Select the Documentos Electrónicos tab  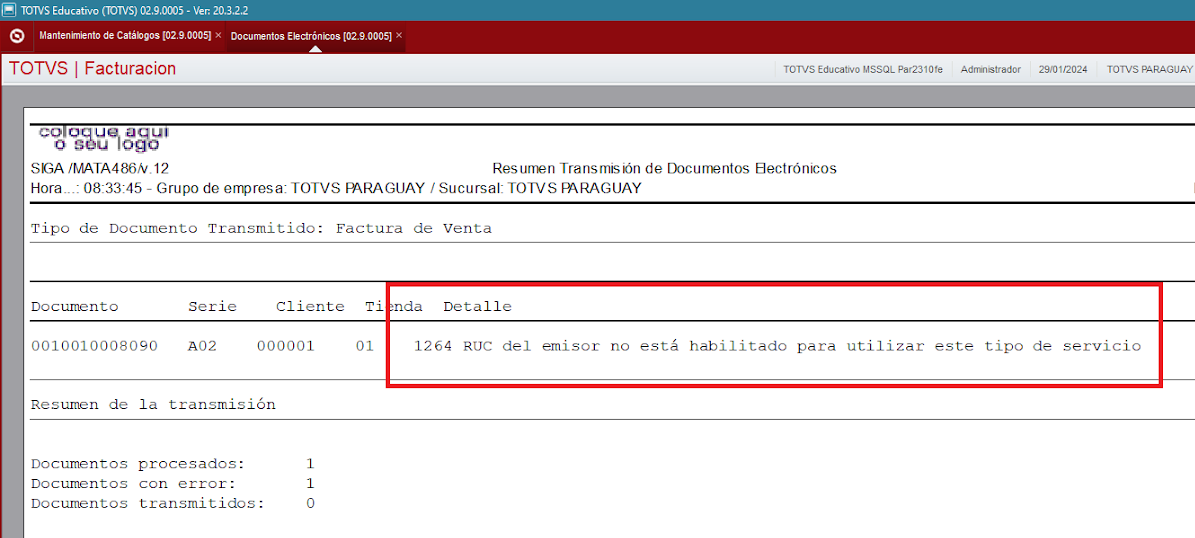point(311,36)
